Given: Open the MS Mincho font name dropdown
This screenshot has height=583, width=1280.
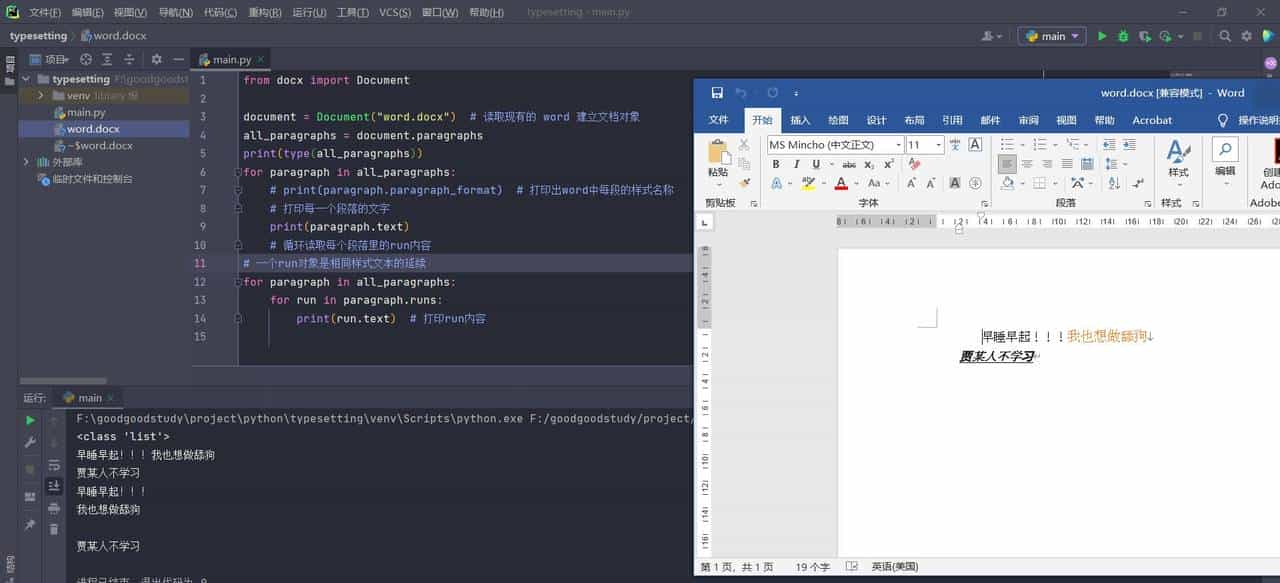Looking at the screenshot, I should pos(899,145).
